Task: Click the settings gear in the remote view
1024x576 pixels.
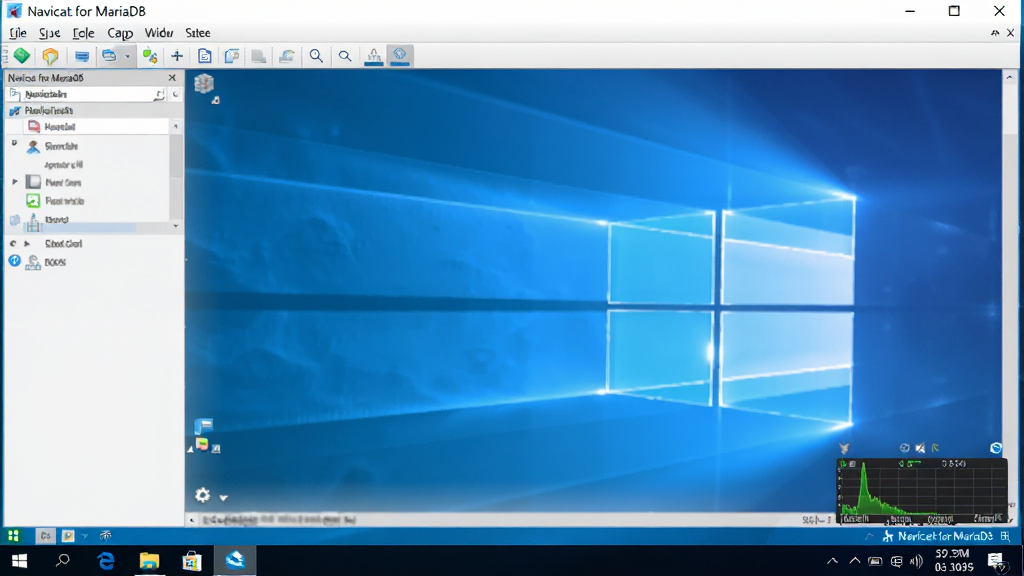Action: tap(202, 495)
